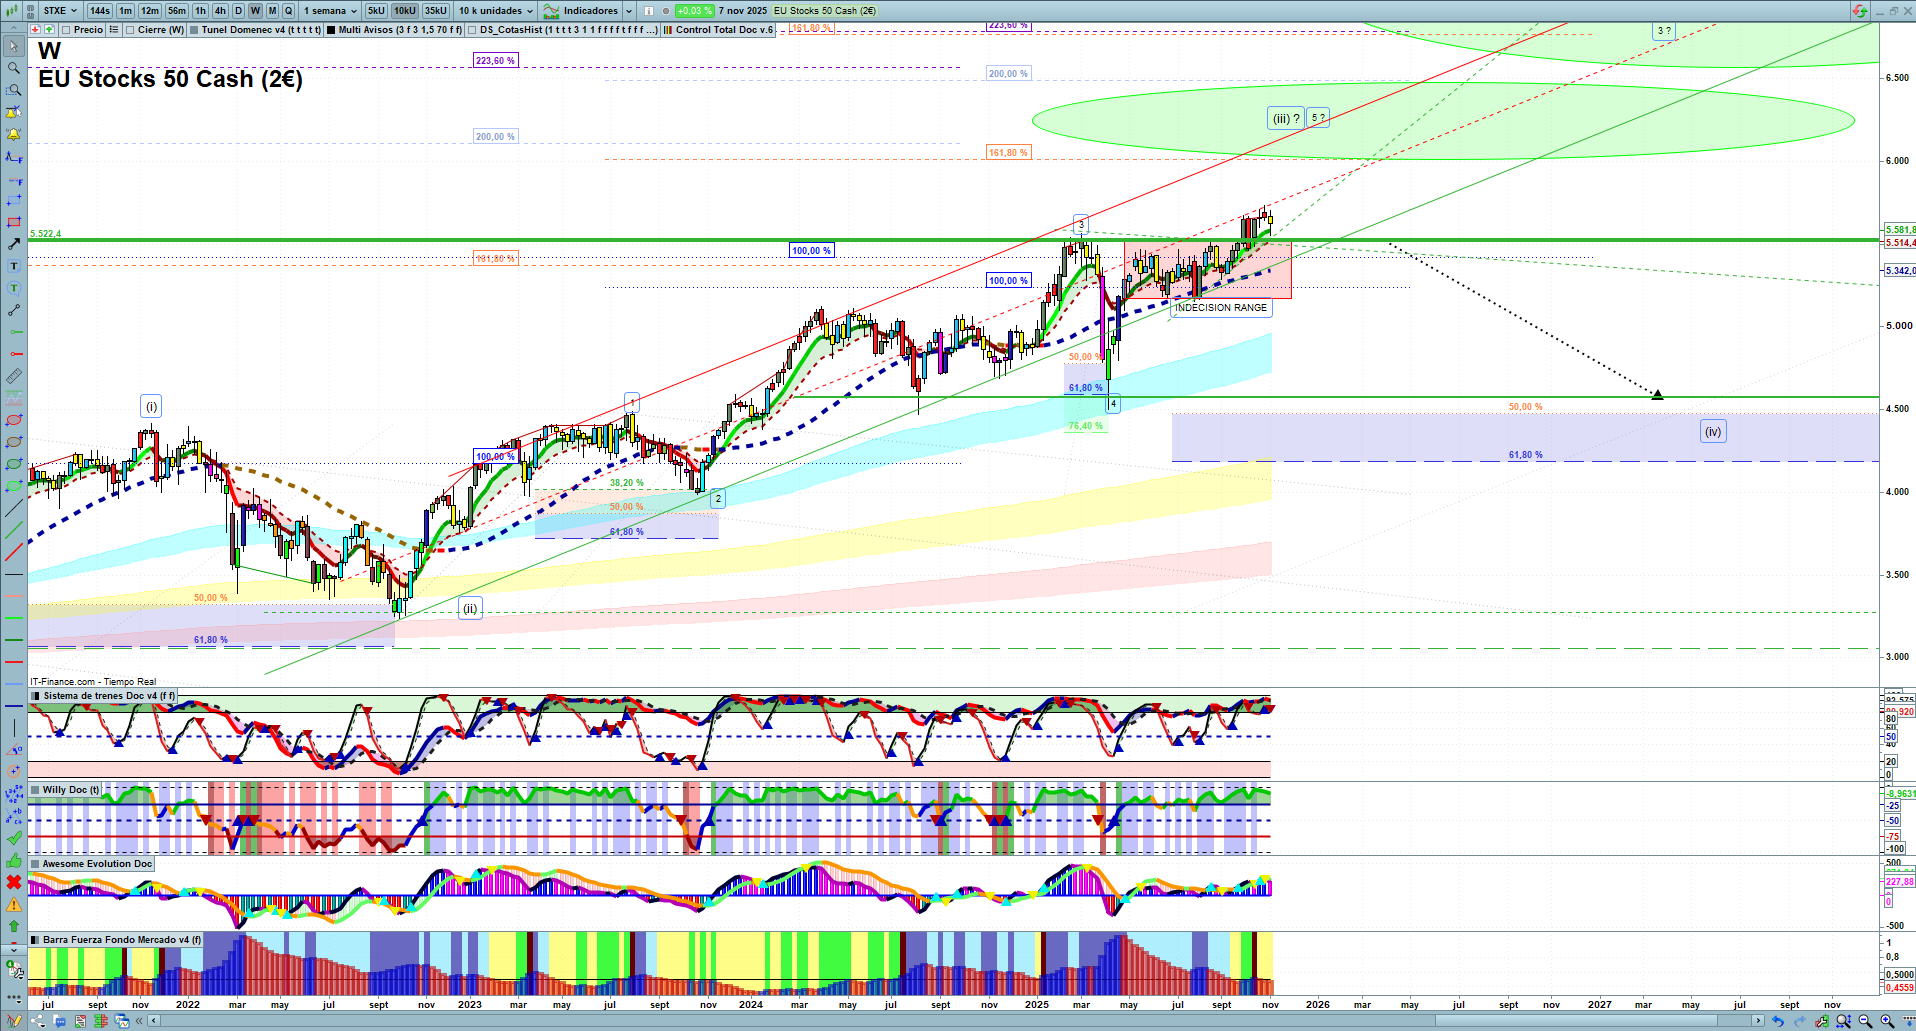This screenshot has height=1031, width=1916.
Task: Click the 10kU units button
Action: coord(405,11)
